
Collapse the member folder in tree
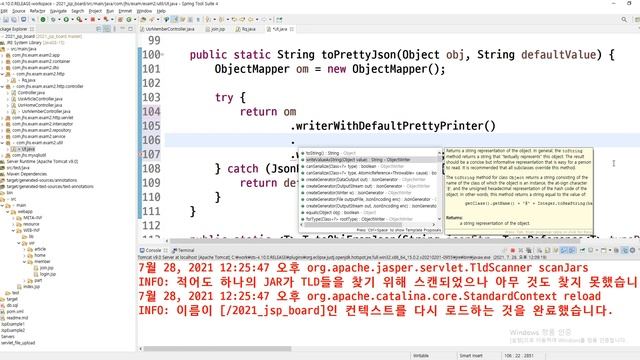24,262
